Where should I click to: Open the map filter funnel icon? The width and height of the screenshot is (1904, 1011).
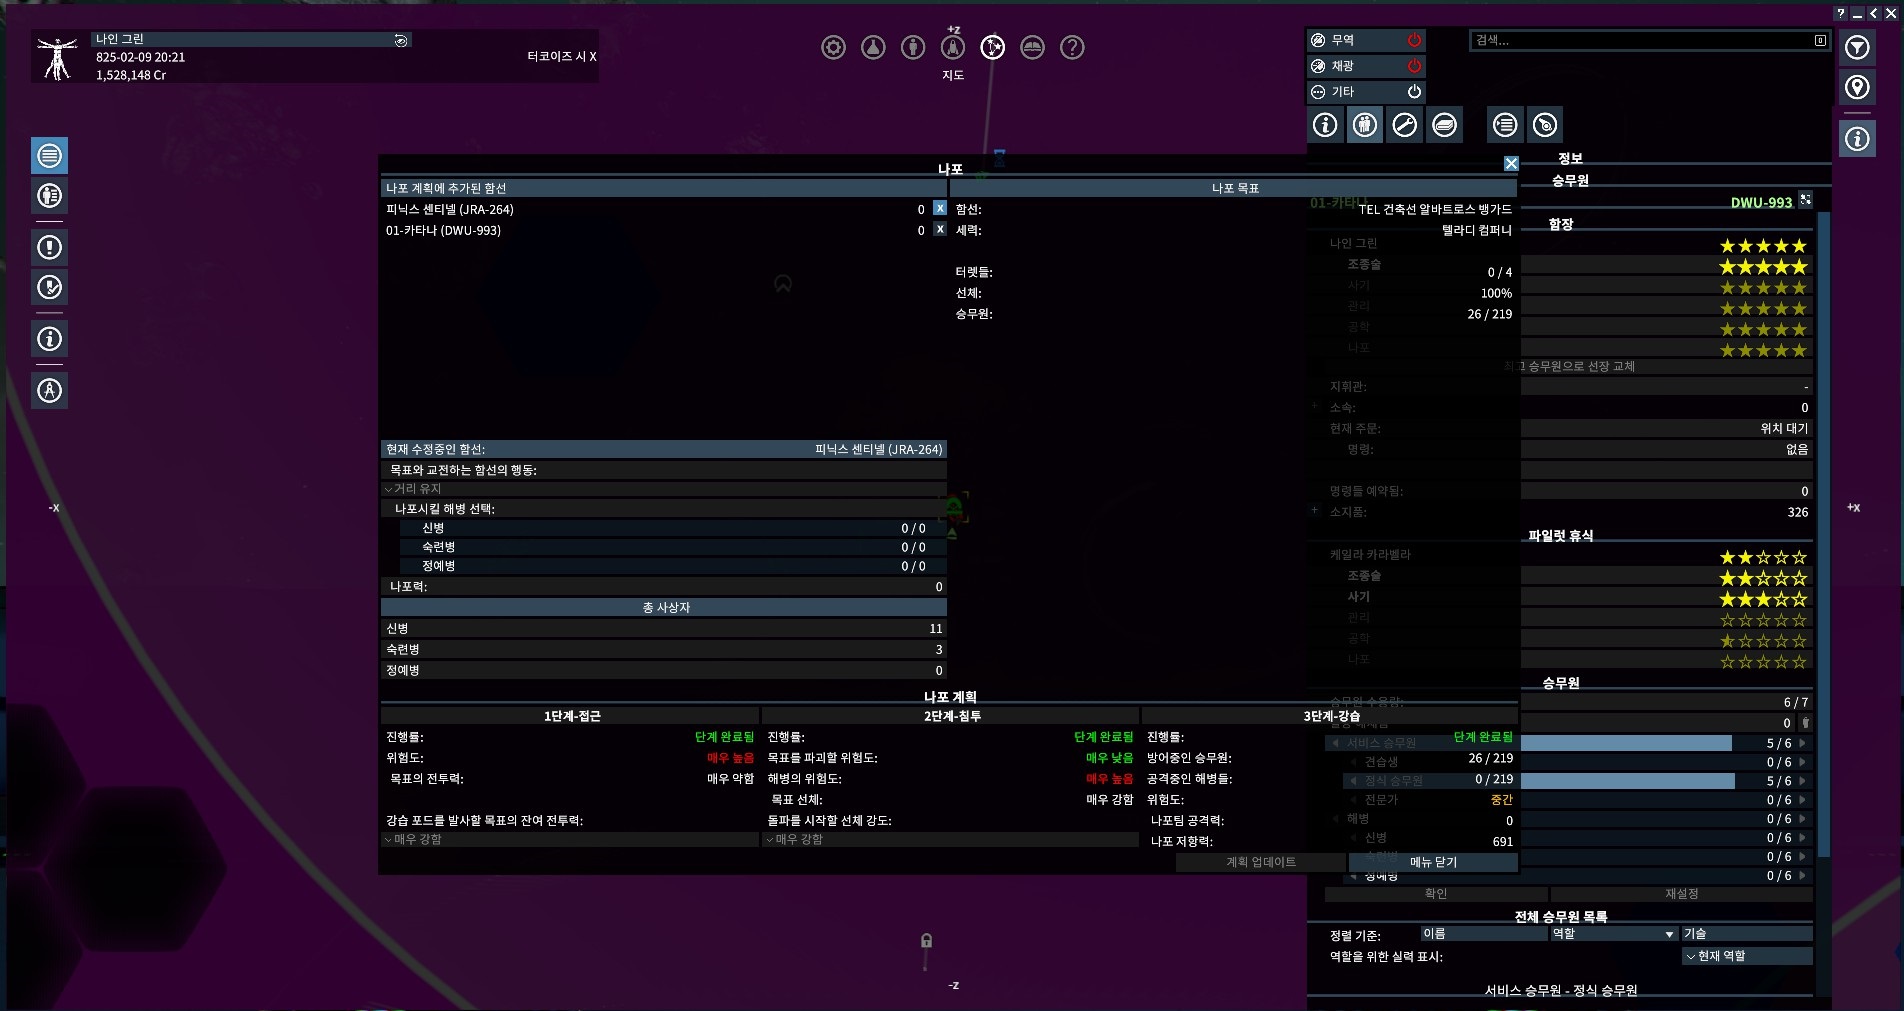(x=1857, y=47)
